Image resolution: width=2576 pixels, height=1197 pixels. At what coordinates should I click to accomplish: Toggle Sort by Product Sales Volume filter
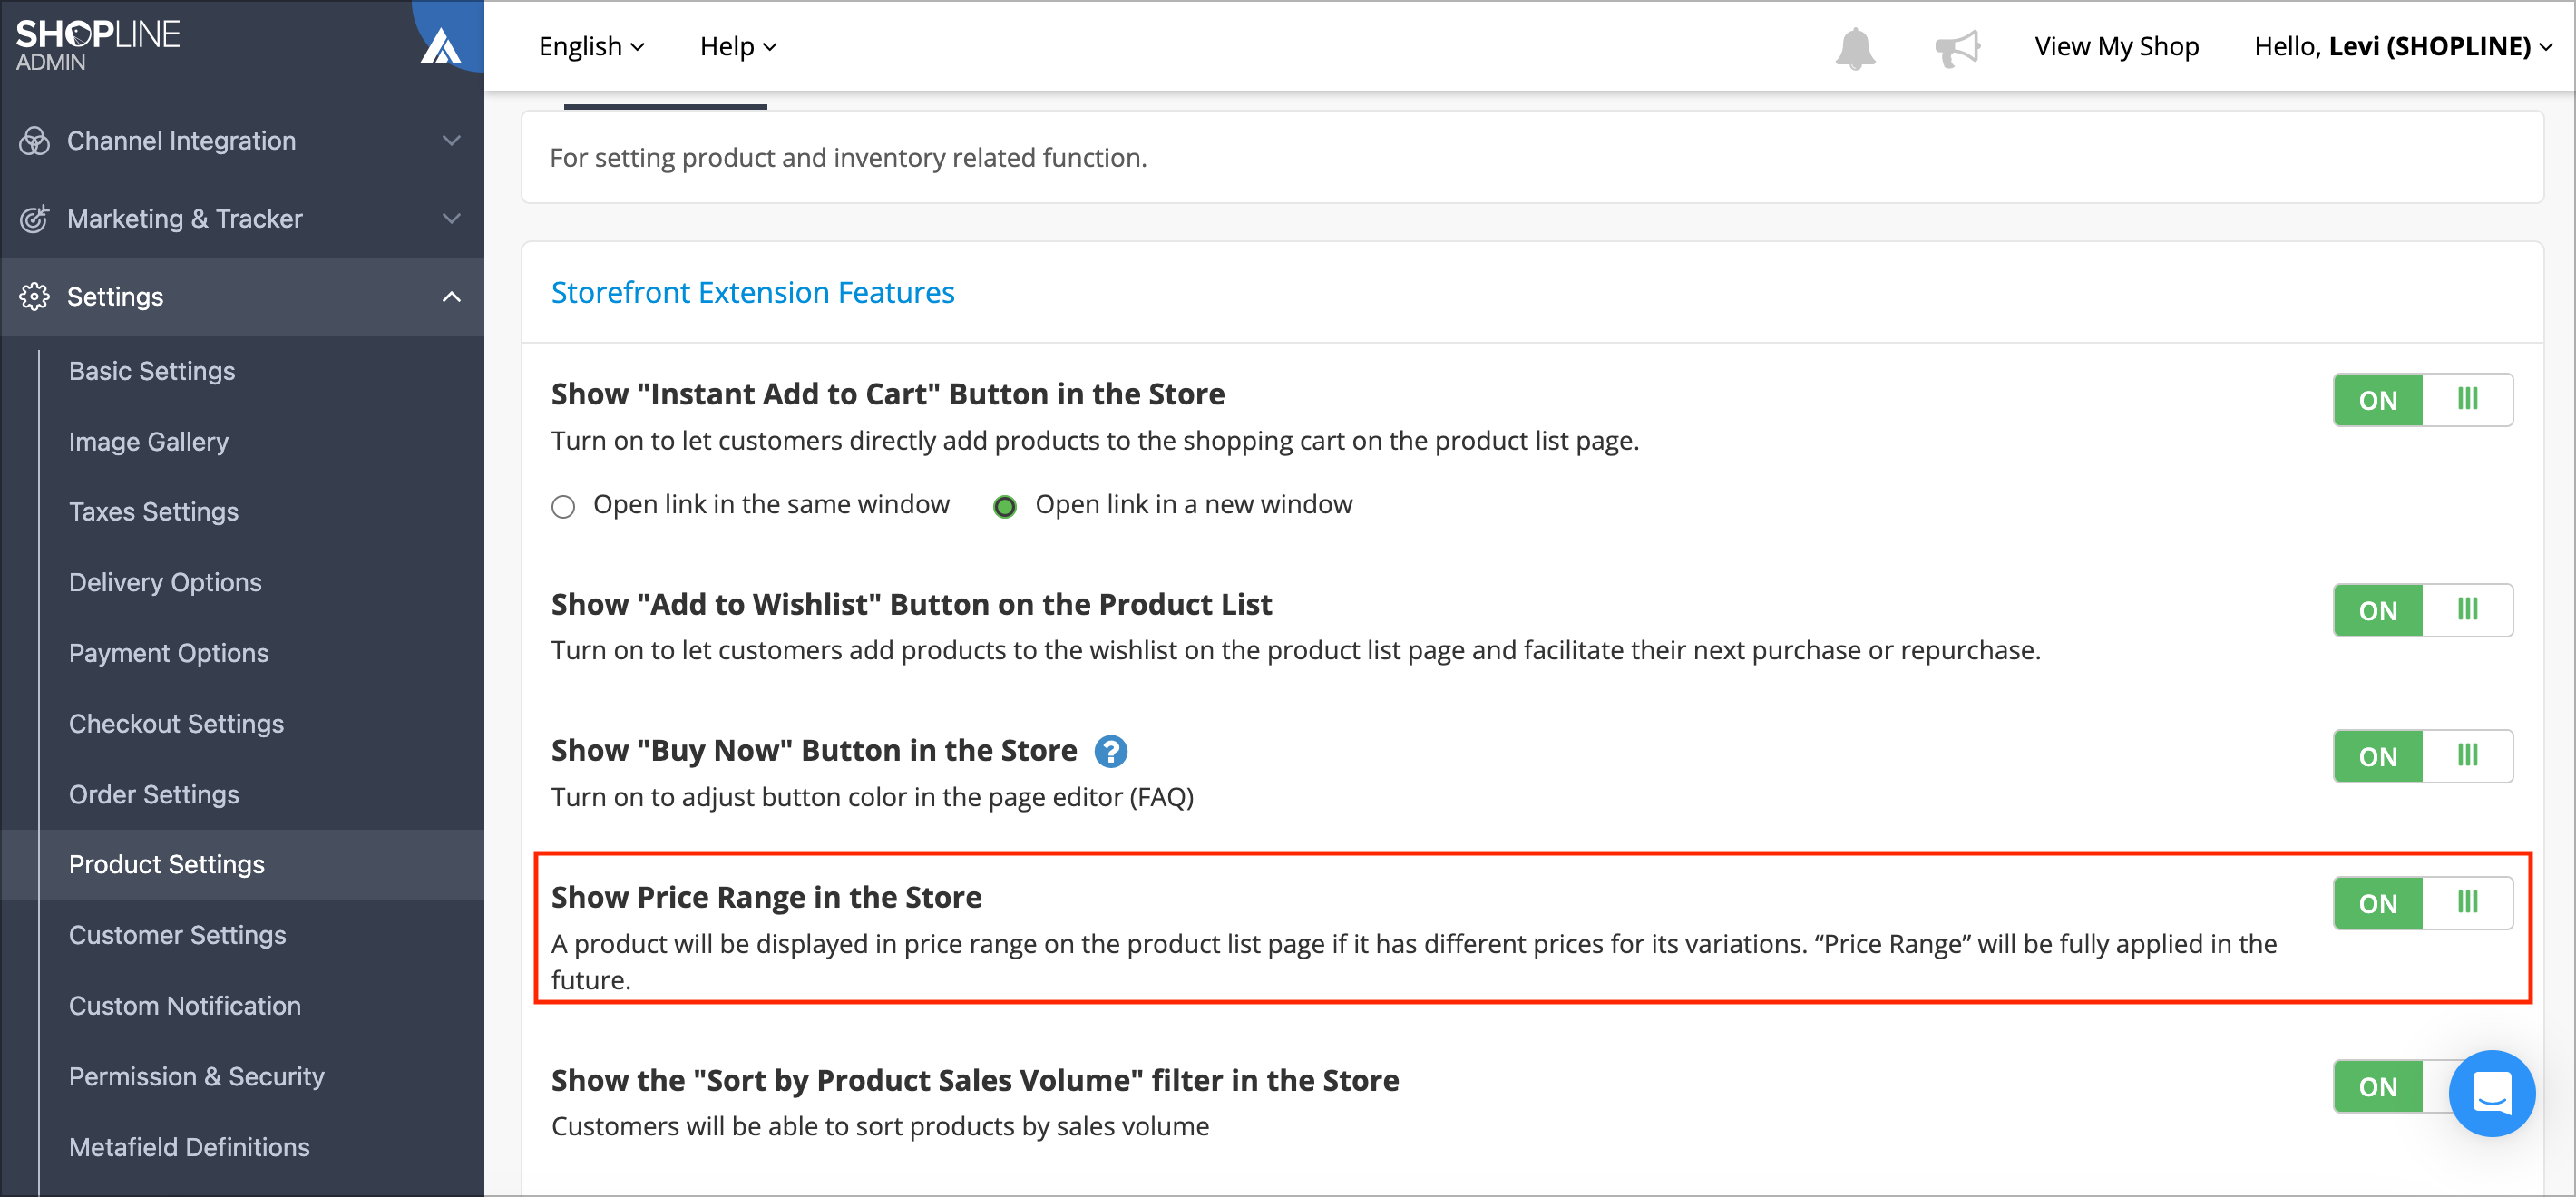[2391, 1086]
